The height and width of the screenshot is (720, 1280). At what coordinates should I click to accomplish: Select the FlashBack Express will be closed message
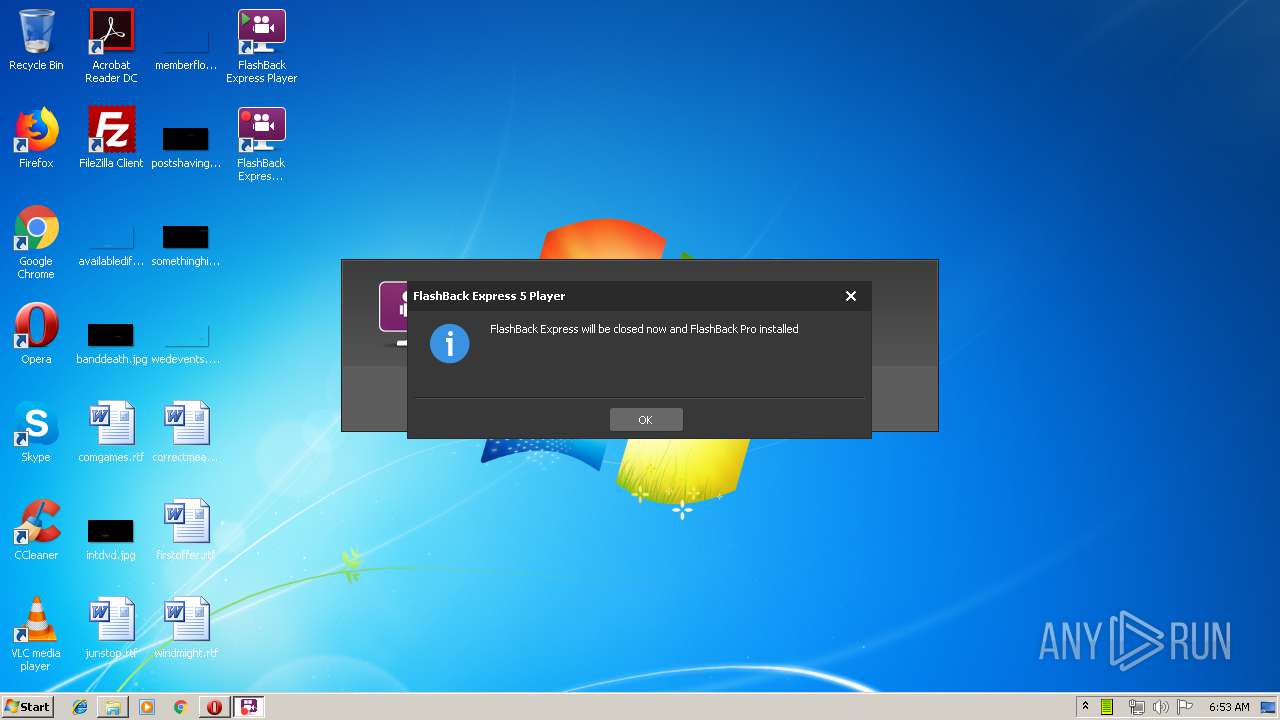coord(644,329)
